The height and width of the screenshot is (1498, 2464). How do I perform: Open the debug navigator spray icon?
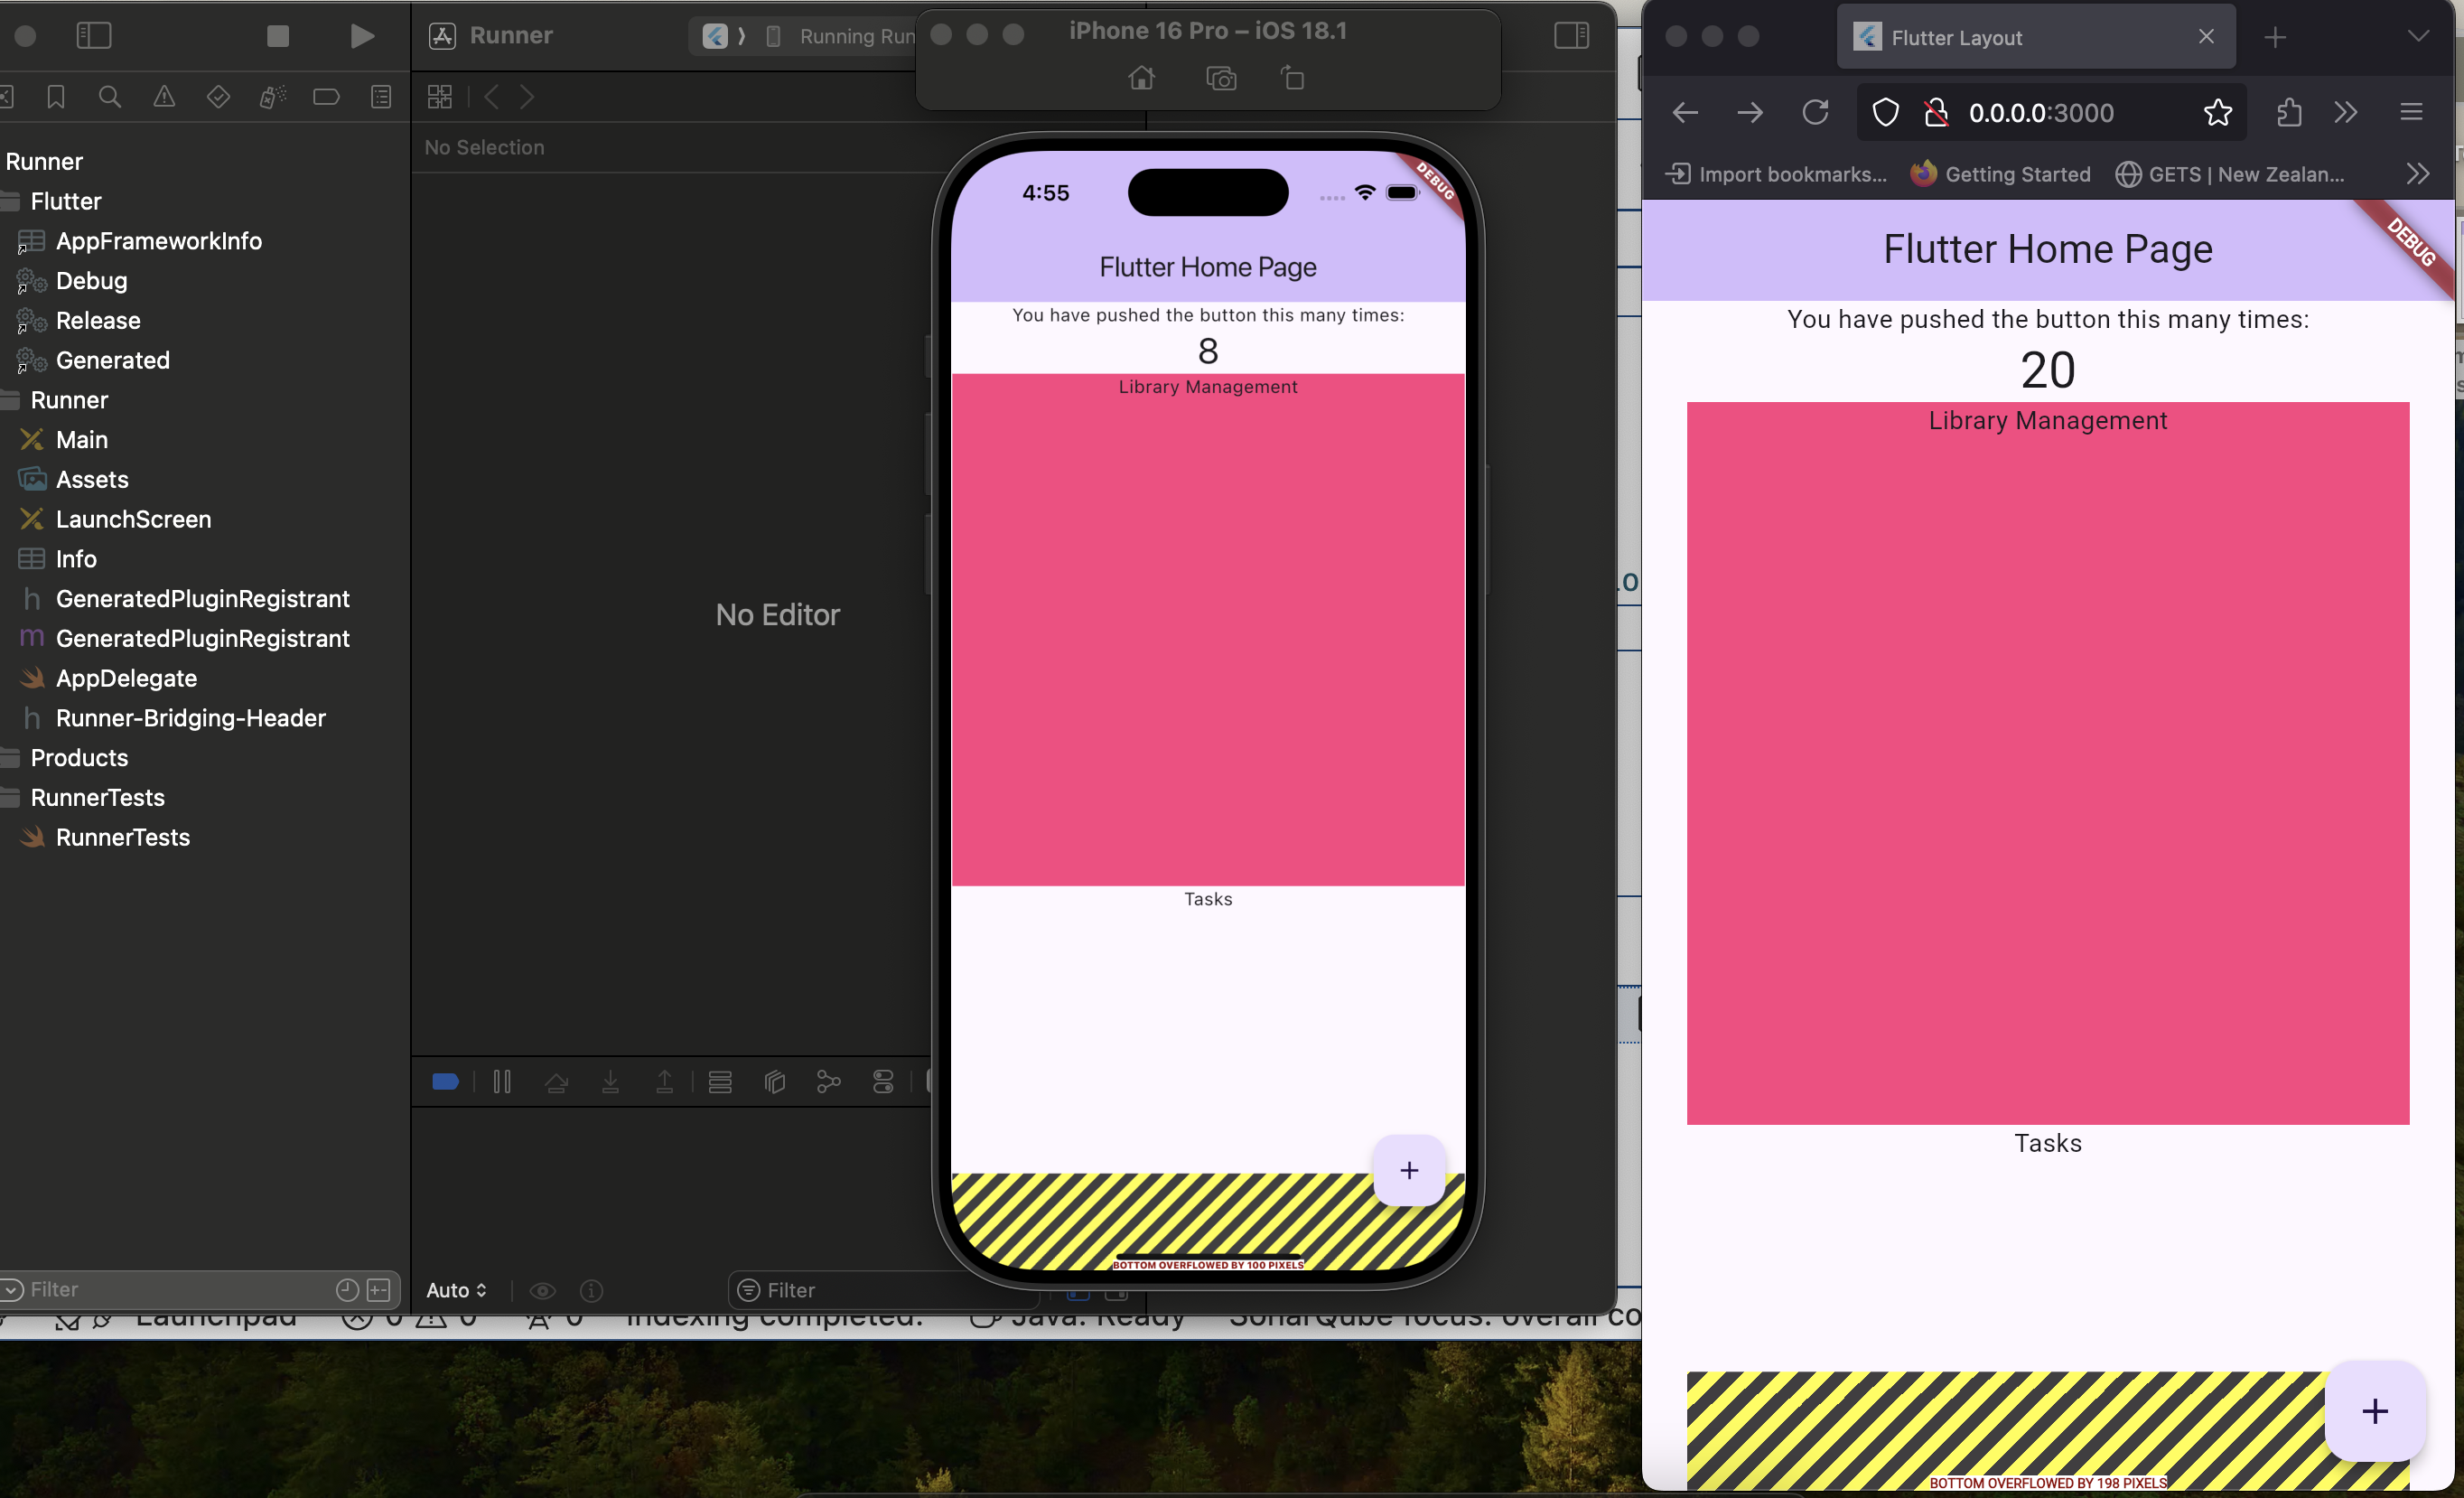point(272,97)
